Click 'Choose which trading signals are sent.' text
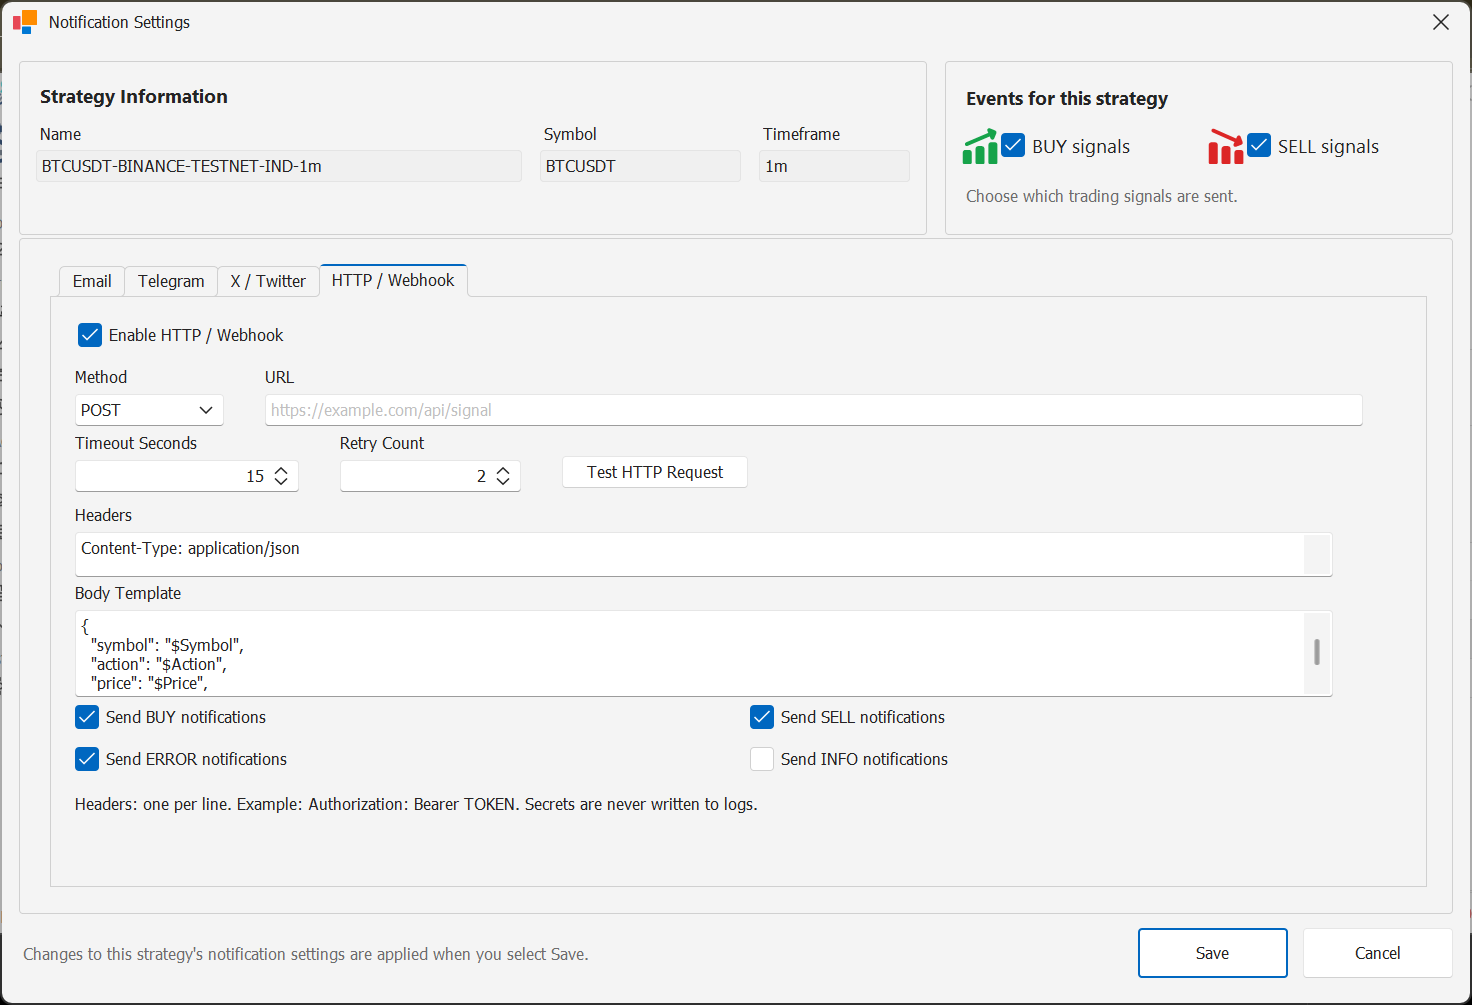Viewport: 1472px width, 1005px height. [x=1101, y=196]
